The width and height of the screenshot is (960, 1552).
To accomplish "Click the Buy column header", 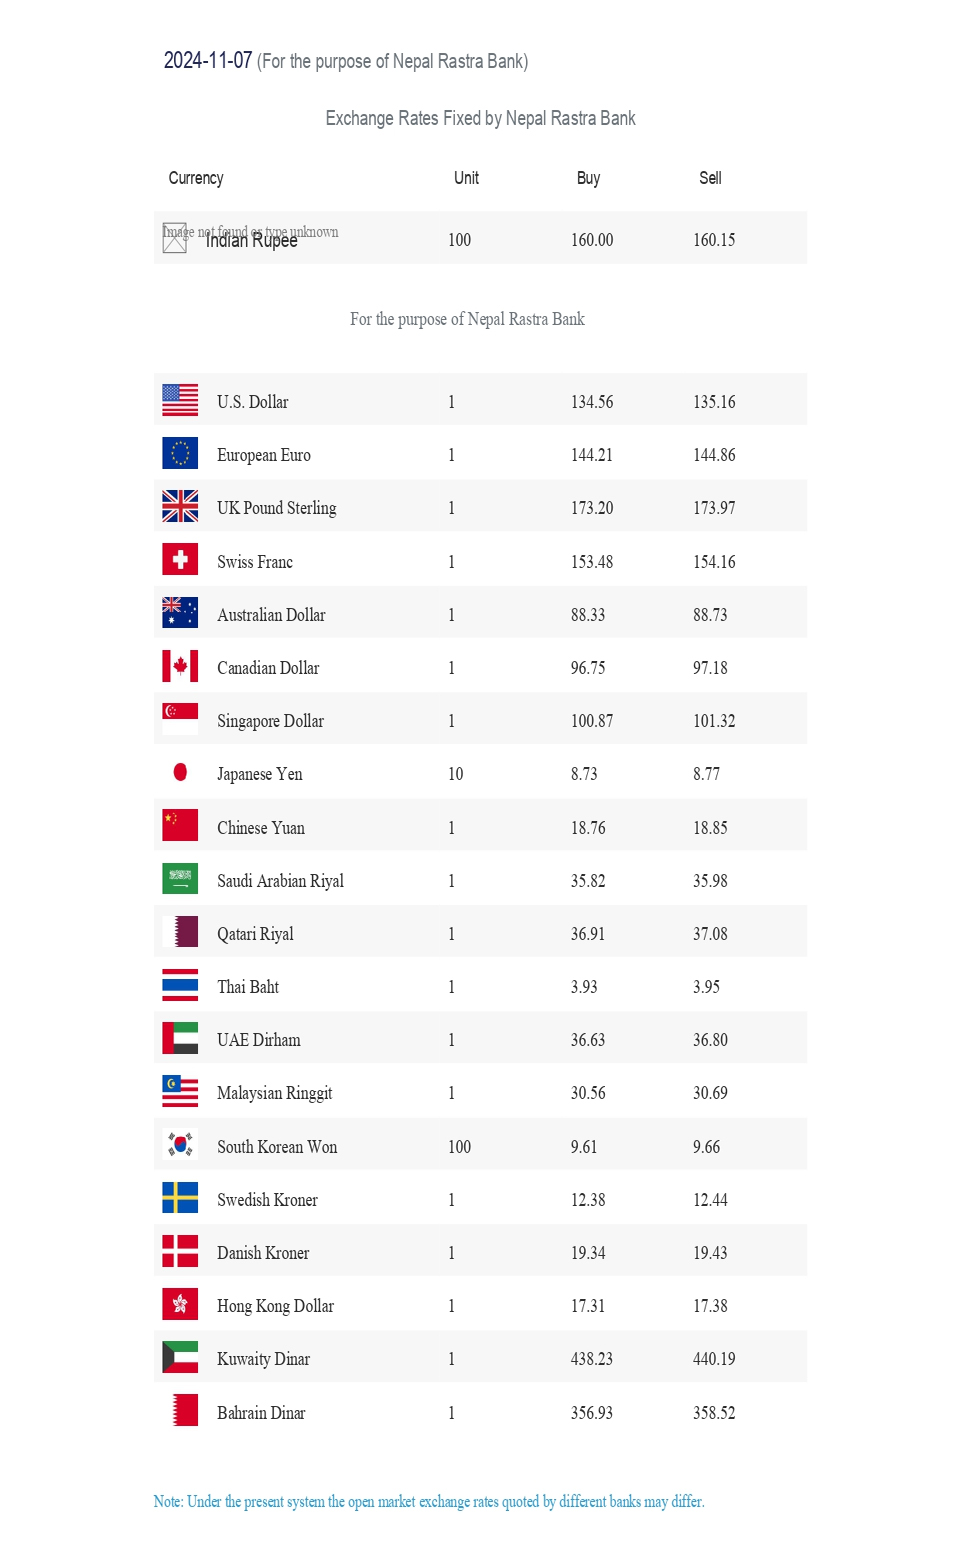I will (588, 178).
